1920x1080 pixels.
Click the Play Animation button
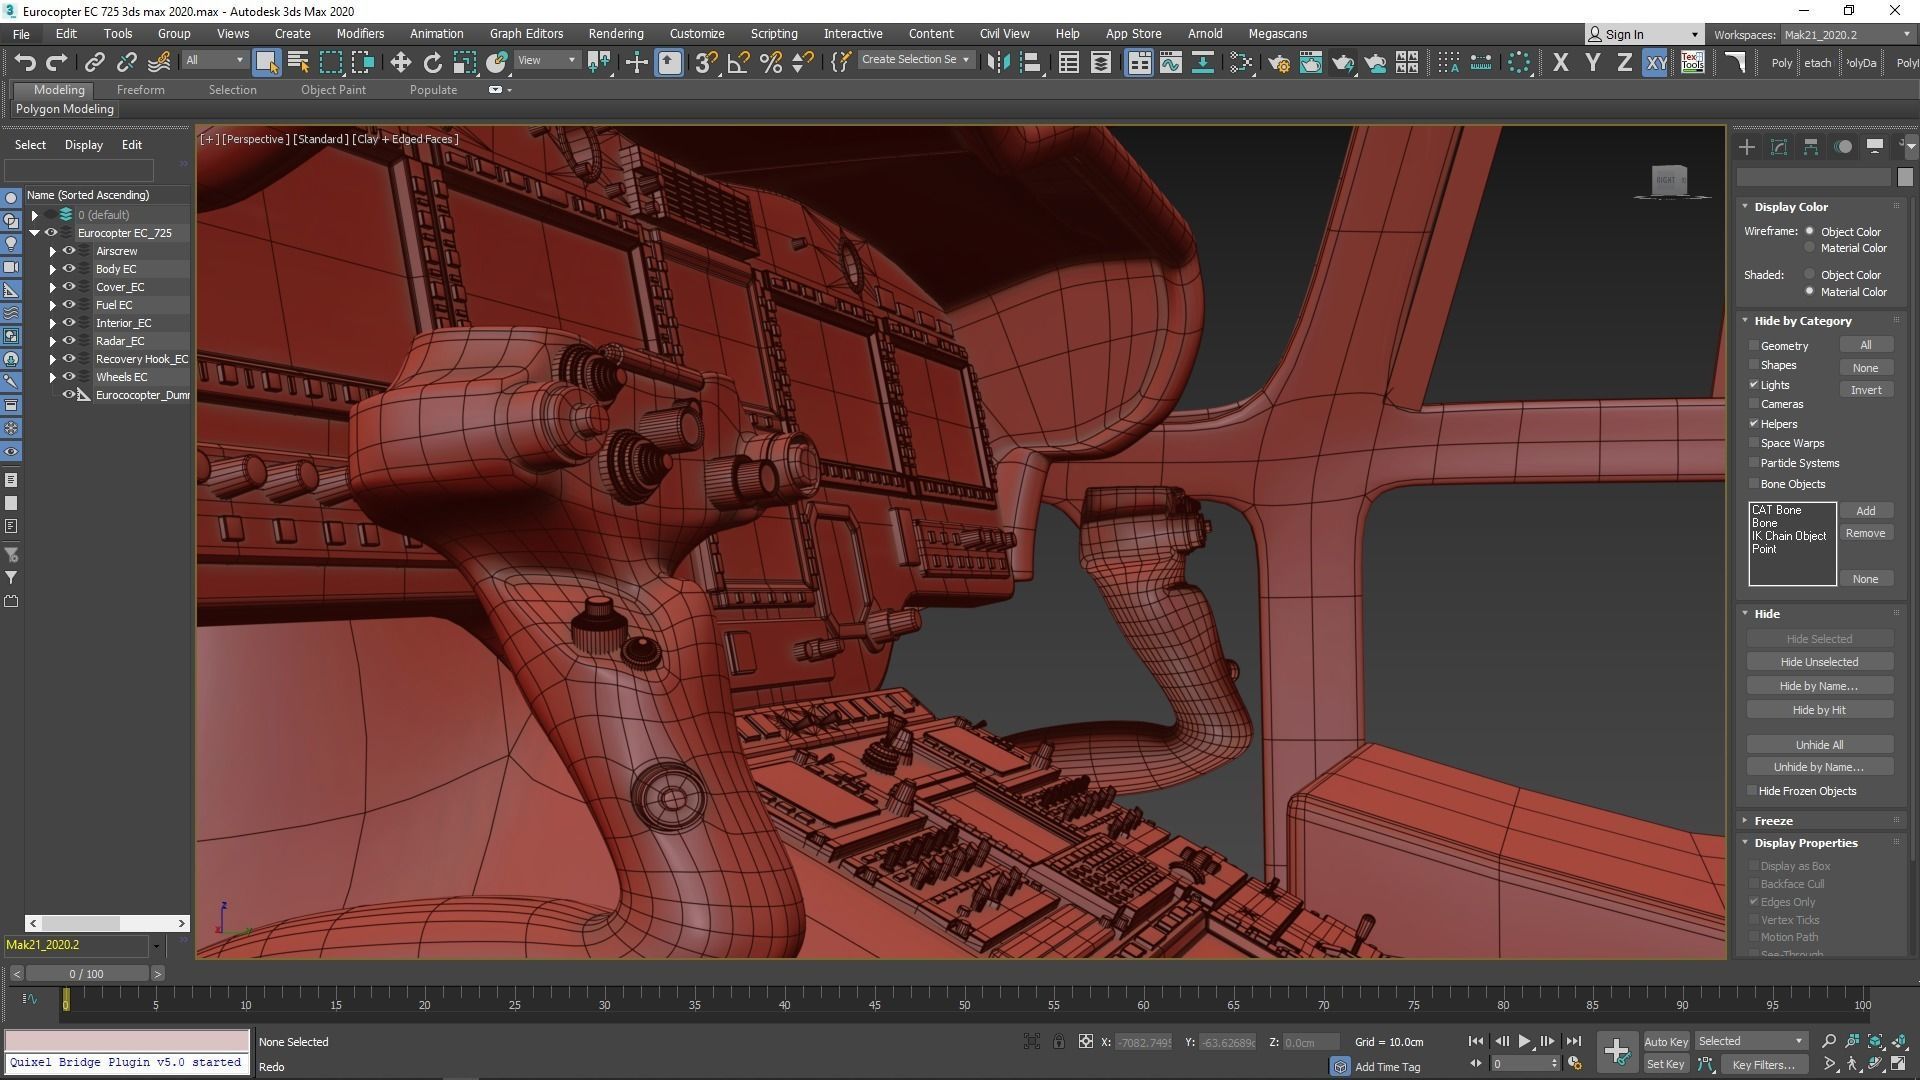[1524, 1041]
